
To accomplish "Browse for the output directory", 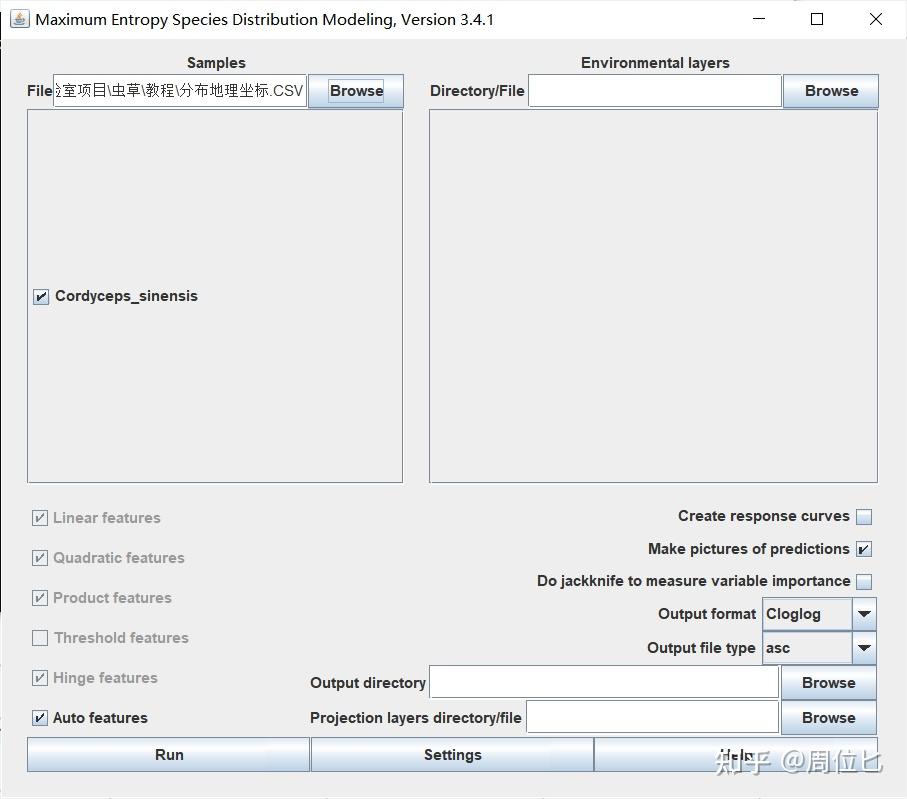I will click(x=828, y=683).
